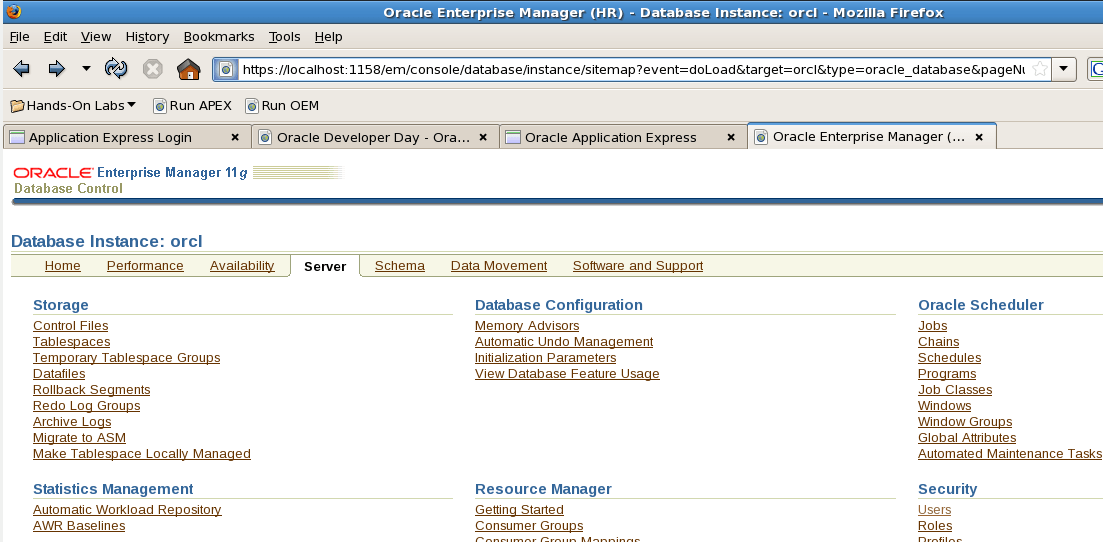The width and height of the screenshot is (1103, 542).
Task: Open the Archive Logs link
Action: (x=72, y=422)
